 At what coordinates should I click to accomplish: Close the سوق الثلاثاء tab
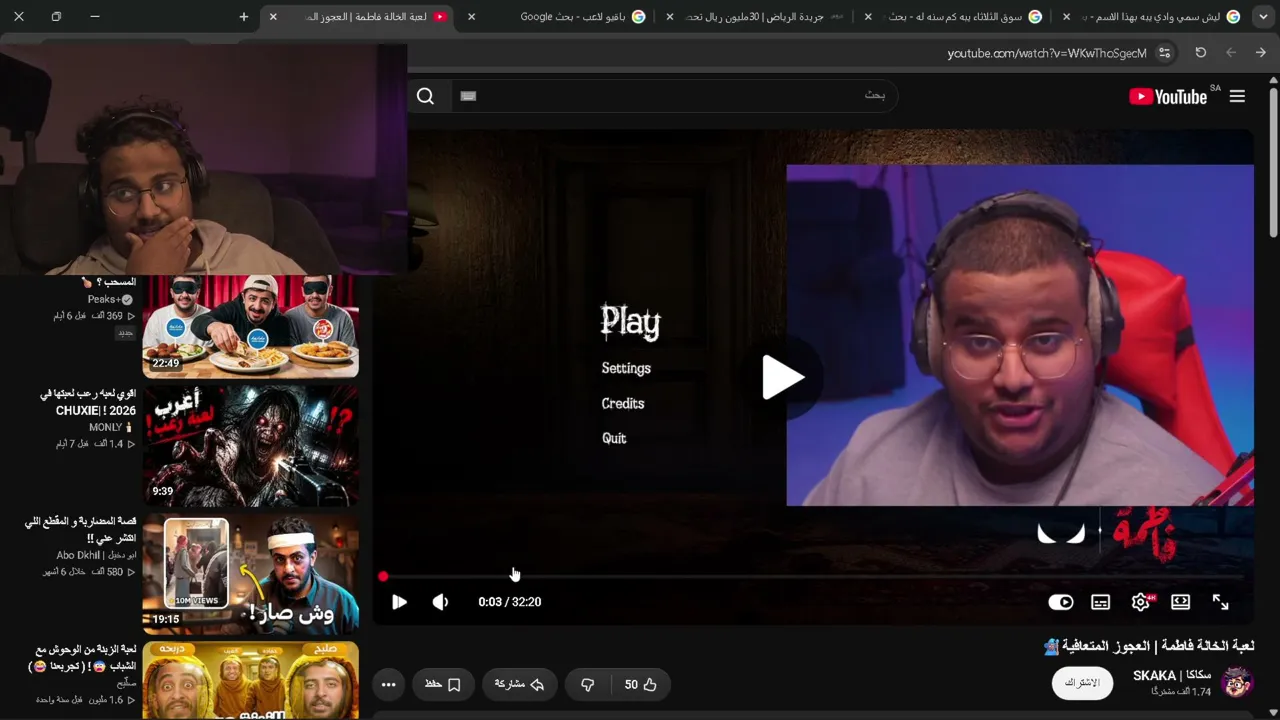(x=867, y=17)
